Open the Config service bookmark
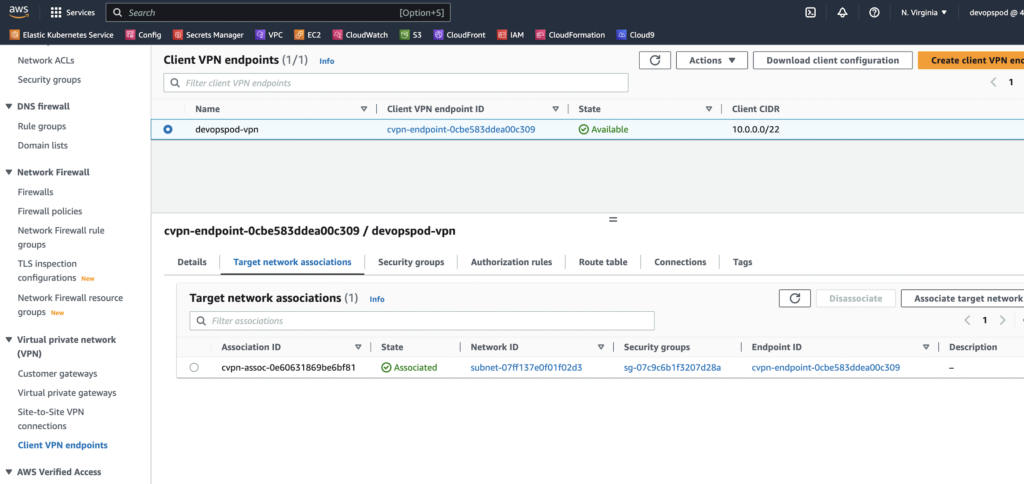Viewport: 1024px width, 484px height. (144, 35)
